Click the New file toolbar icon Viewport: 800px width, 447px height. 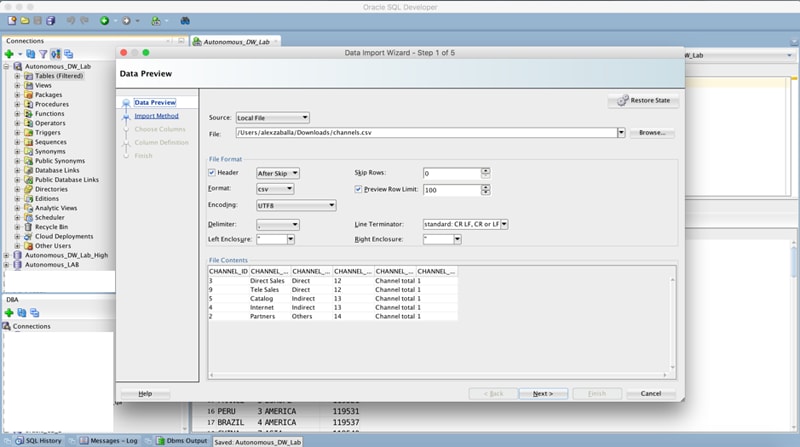tap(10, 20)
